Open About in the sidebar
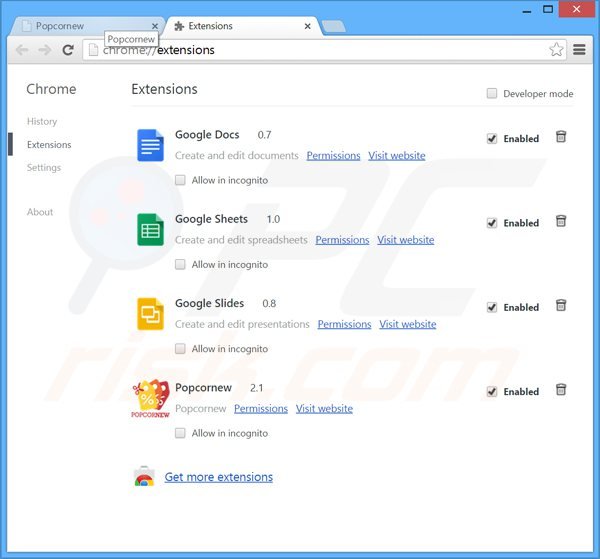 [40, 212]
